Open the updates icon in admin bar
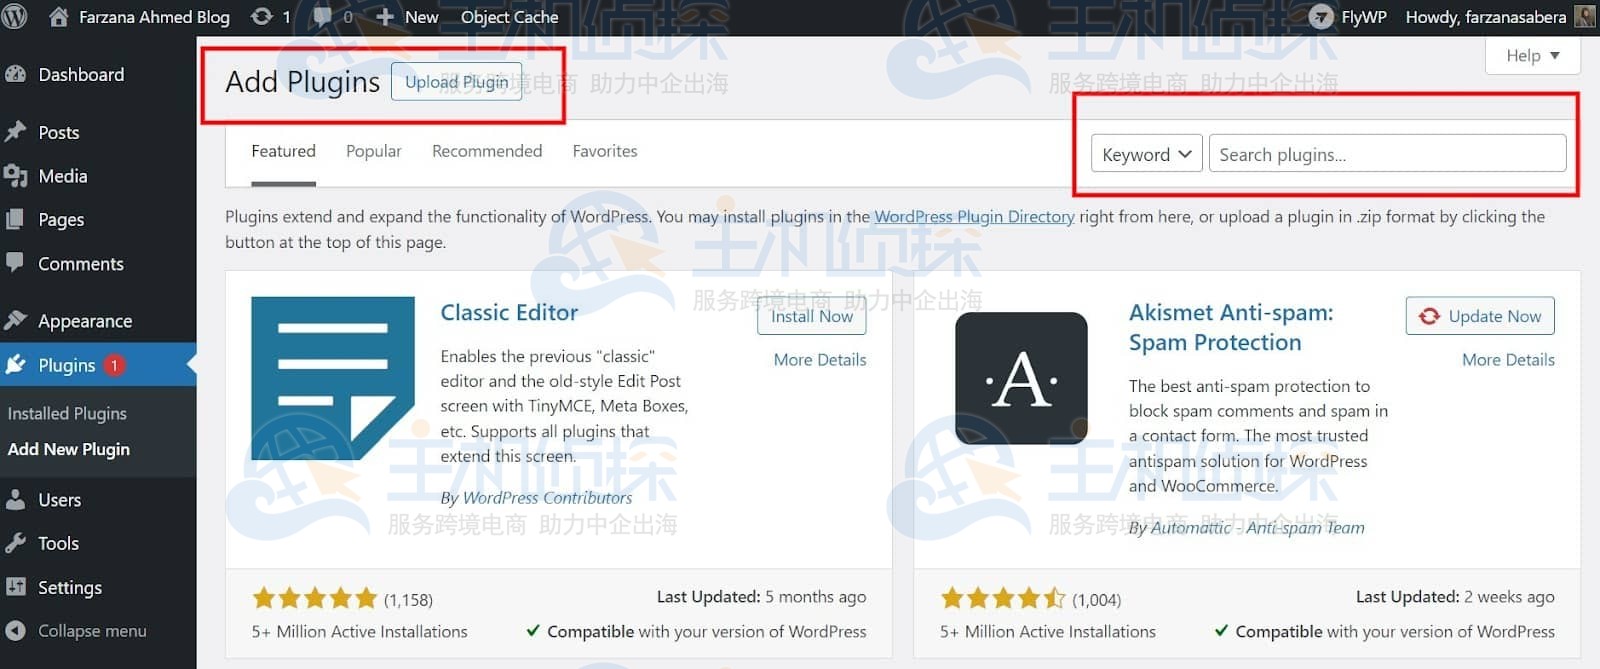This screenshot has height=669, width=1600. tap(262, 17)
